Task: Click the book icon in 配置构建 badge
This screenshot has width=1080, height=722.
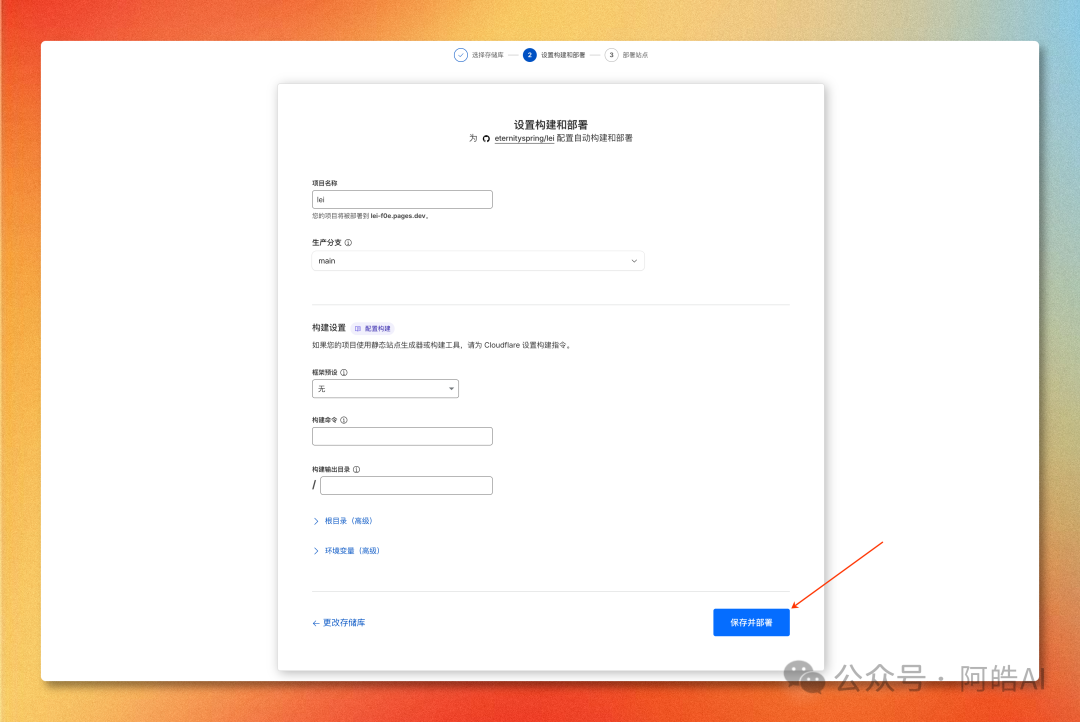Action: 357,329
